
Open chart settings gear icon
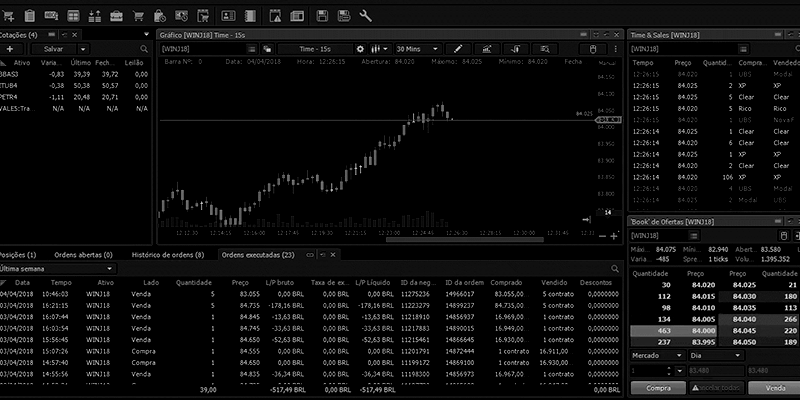[358, 48]
